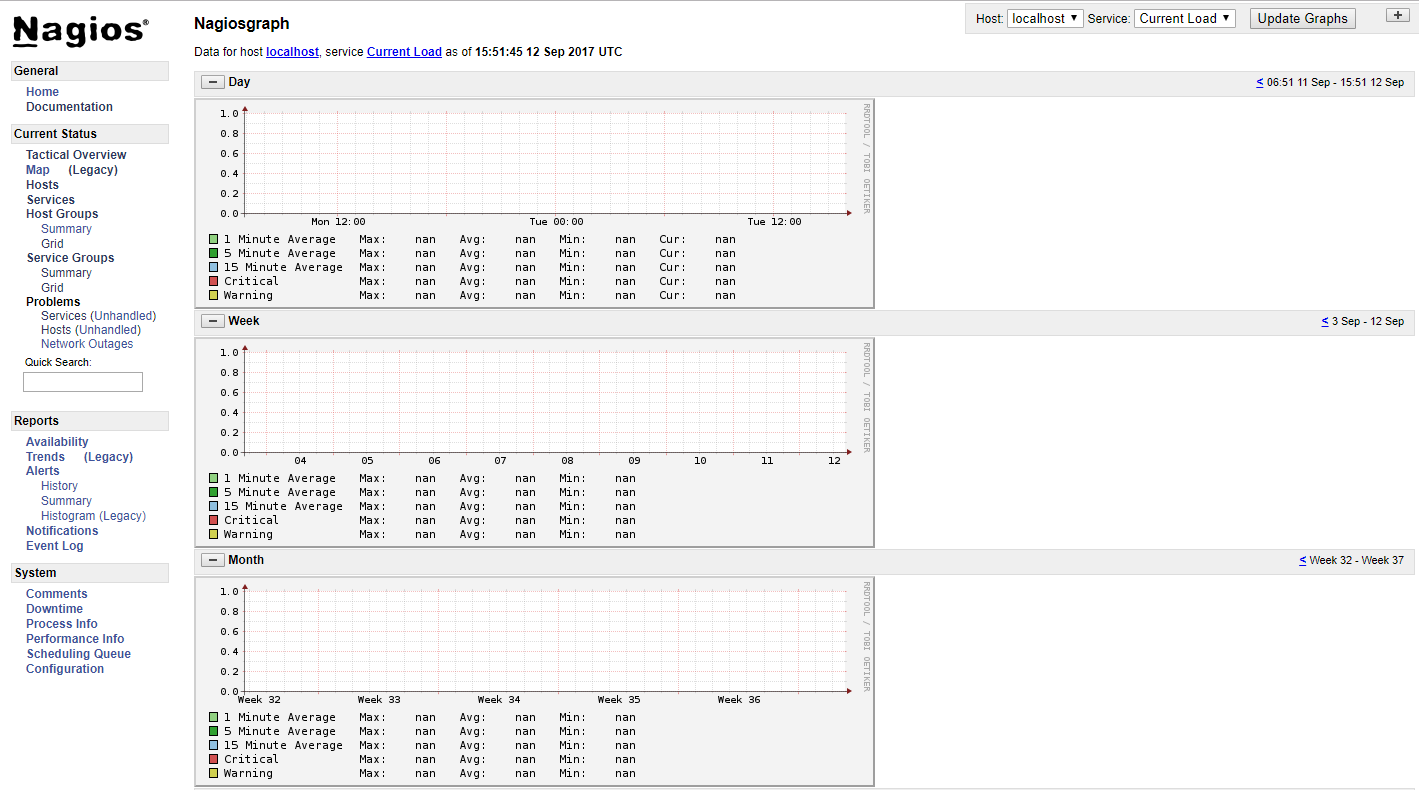This screenshot has width=1419, height=790.
Task: Open the Current Load service link
Action: click(404, 52)
